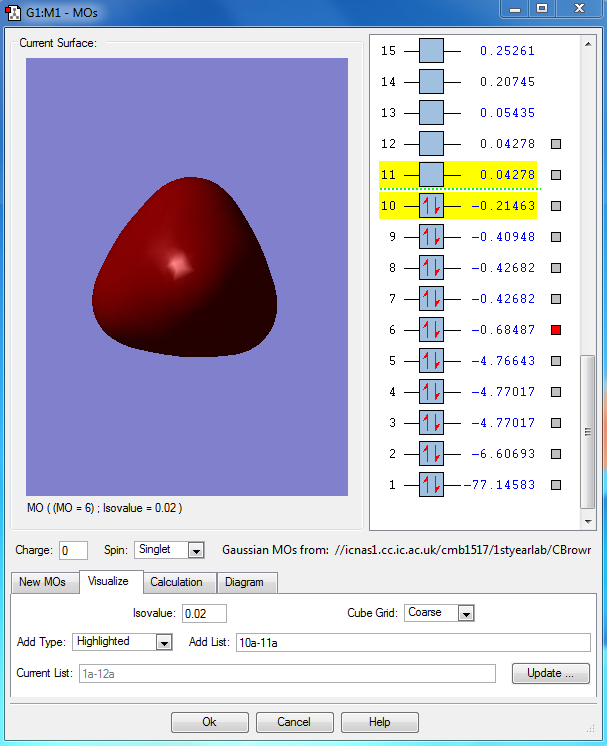
Task: Select the occupied orbital box for MO 2
Action: point(431,454)
